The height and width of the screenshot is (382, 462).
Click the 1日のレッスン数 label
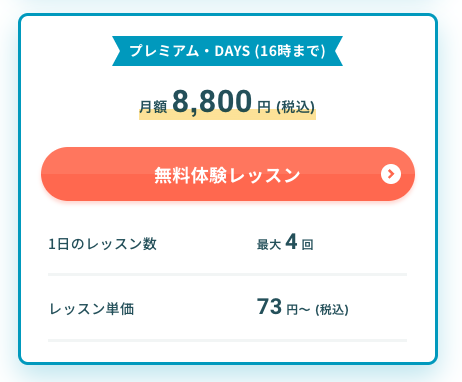pos(102,244)
